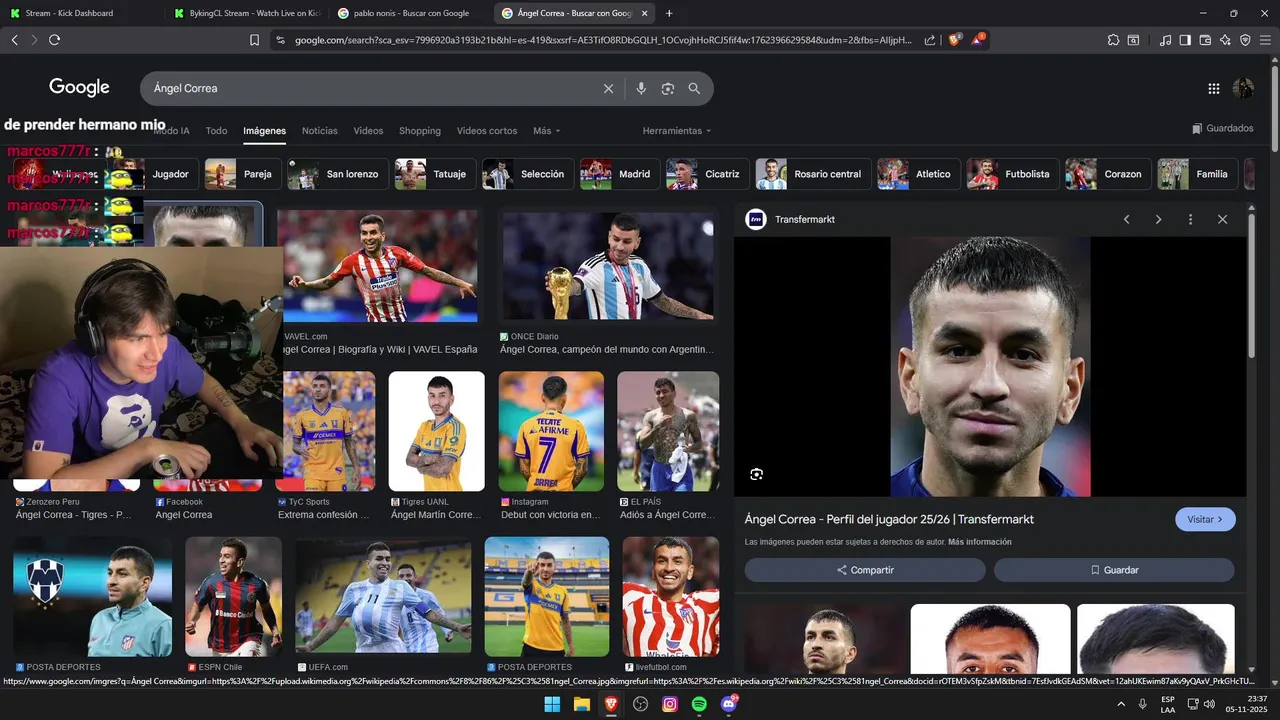The width and height of the screenshot is (1280, 720).
Task: Open the Tigres UANL image result
Action: [x=436, y=431]
